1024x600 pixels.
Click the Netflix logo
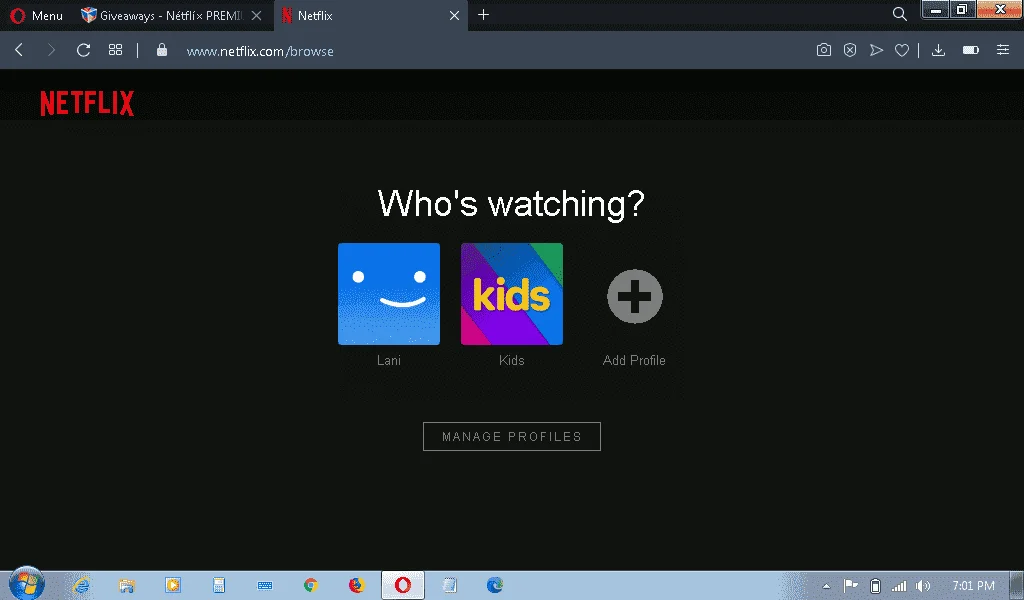[87, 103]
